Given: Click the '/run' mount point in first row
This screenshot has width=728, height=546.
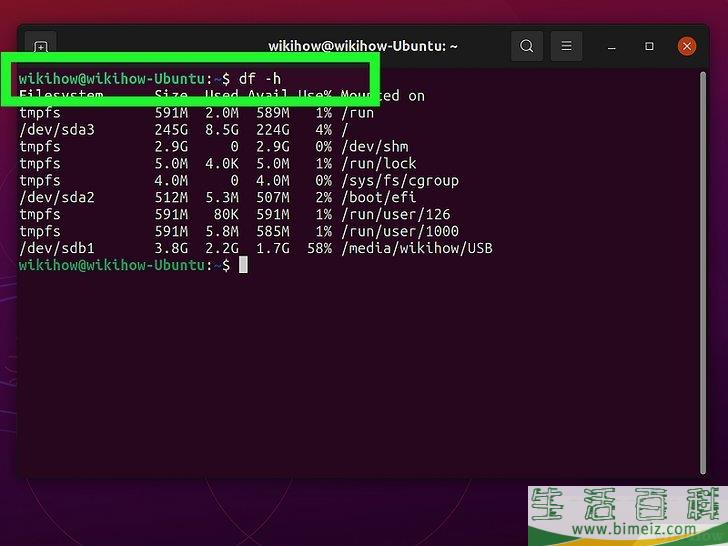Looking at the screenshot, I should (x=358, y=113).
